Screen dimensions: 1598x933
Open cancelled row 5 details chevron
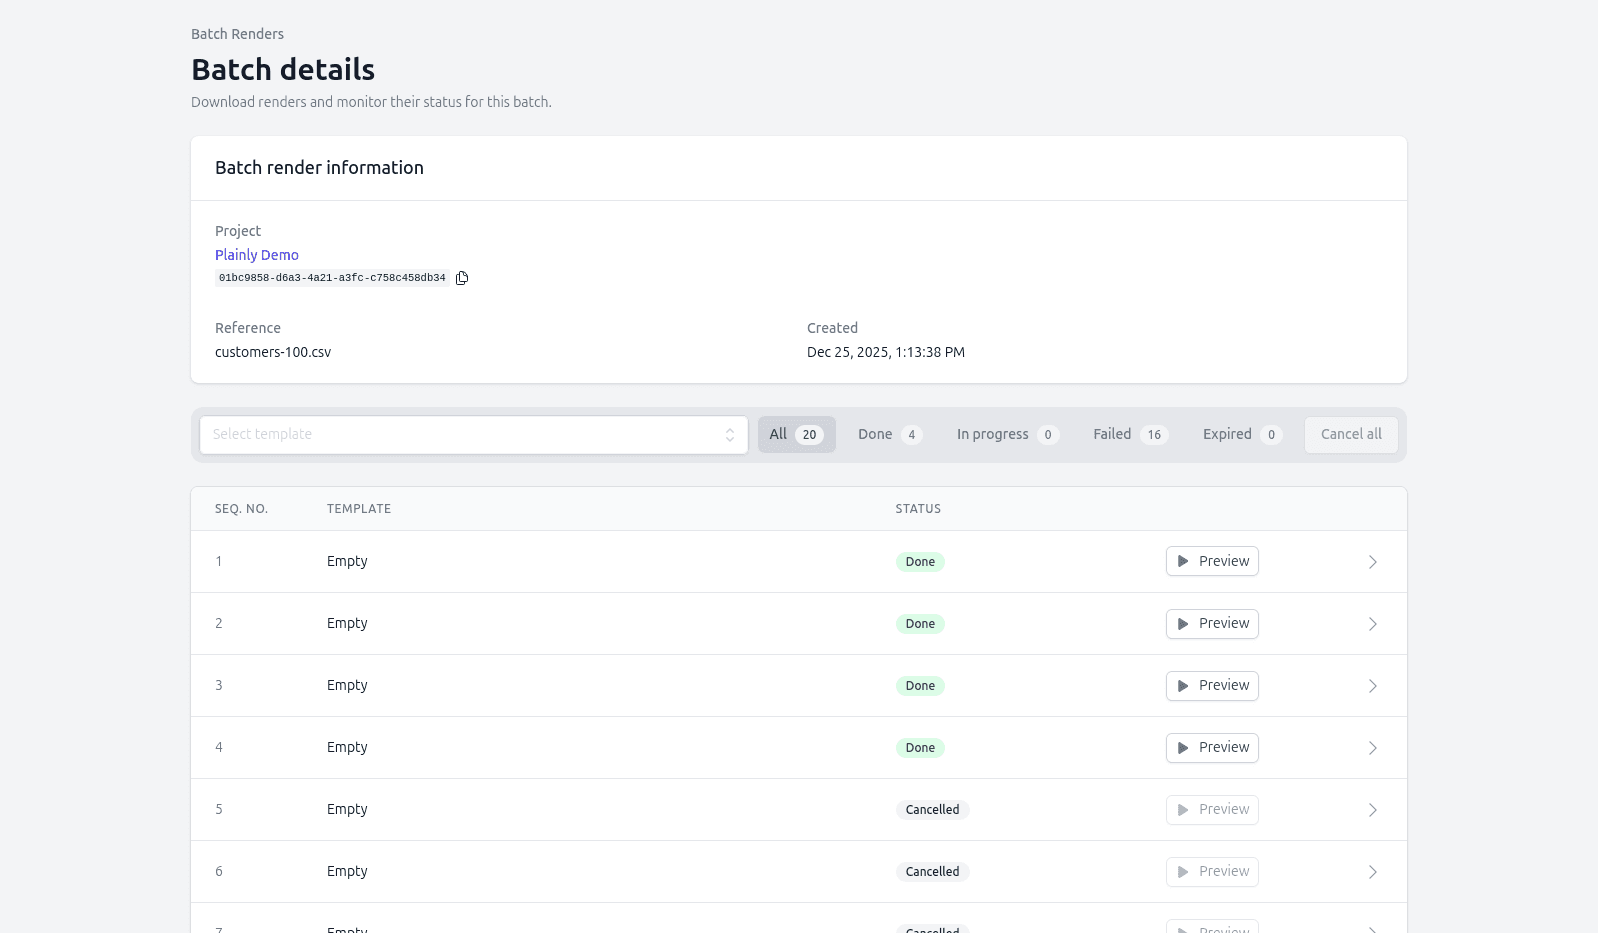1372,810
